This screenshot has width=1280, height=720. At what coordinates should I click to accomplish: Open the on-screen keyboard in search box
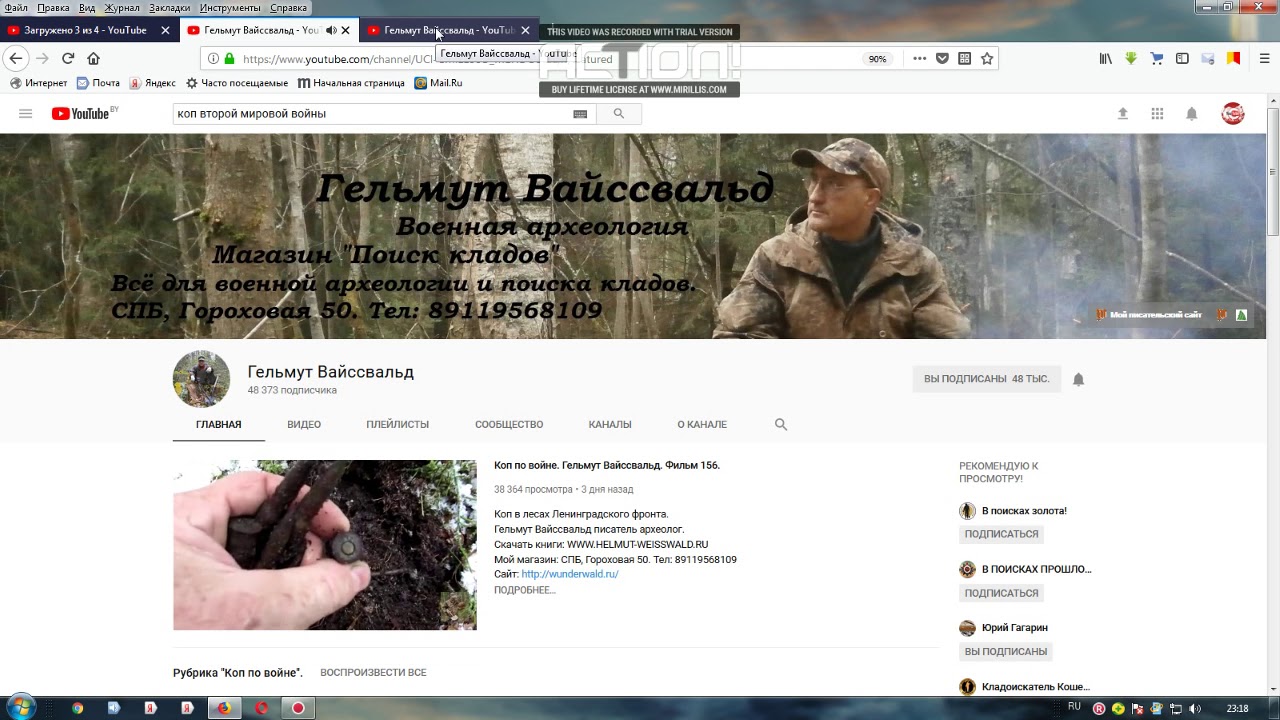[x=580, y=114]
